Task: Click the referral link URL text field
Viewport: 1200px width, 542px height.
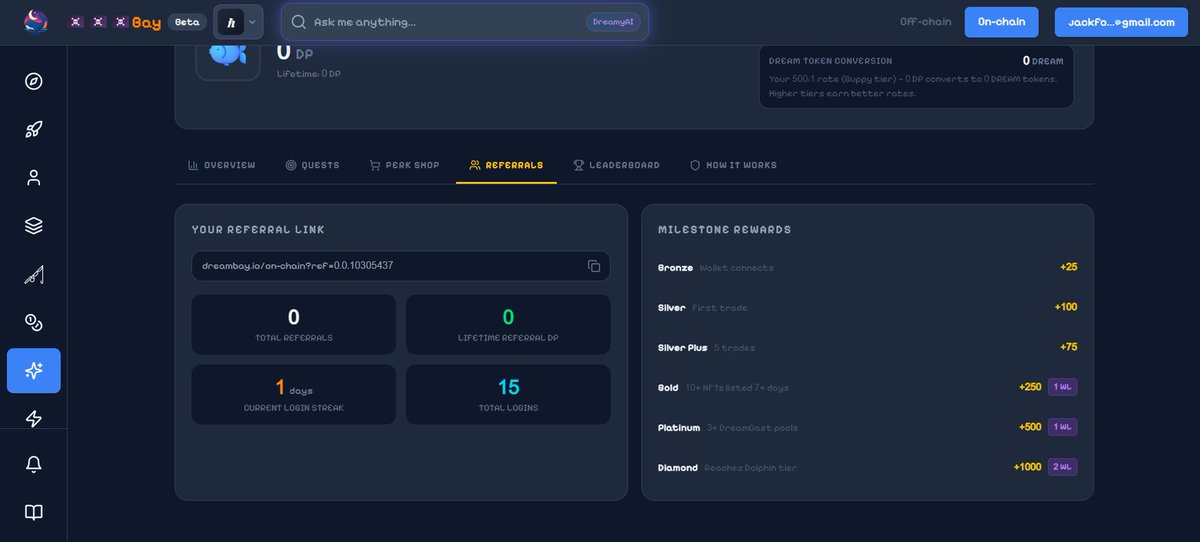Action: tap(401, 266)
